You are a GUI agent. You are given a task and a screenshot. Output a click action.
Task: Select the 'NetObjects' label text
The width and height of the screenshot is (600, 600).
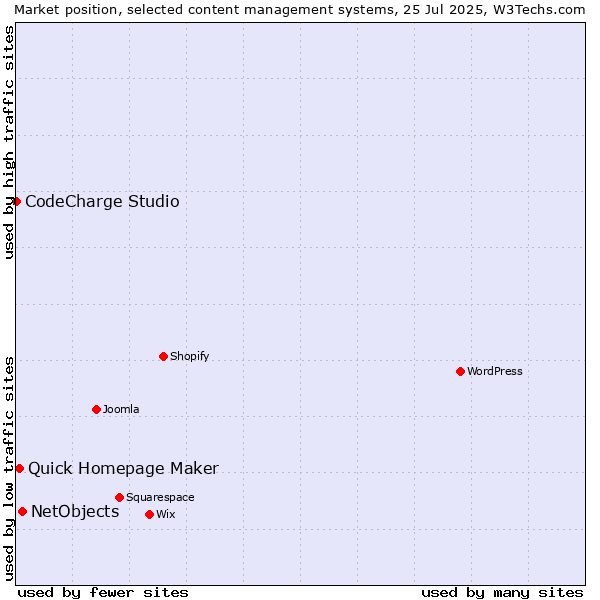75,511
